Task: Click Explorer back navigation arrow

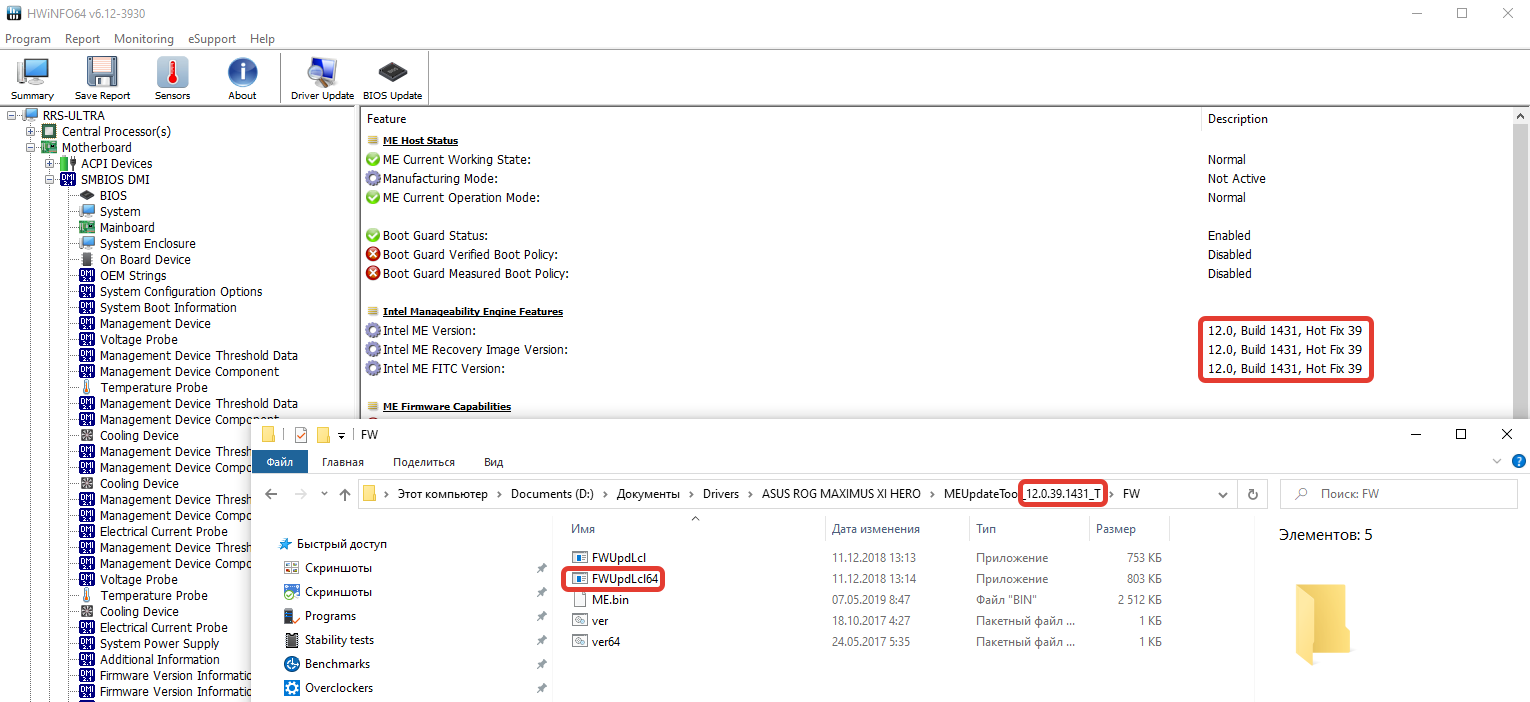Action: (x=271, y=494)
